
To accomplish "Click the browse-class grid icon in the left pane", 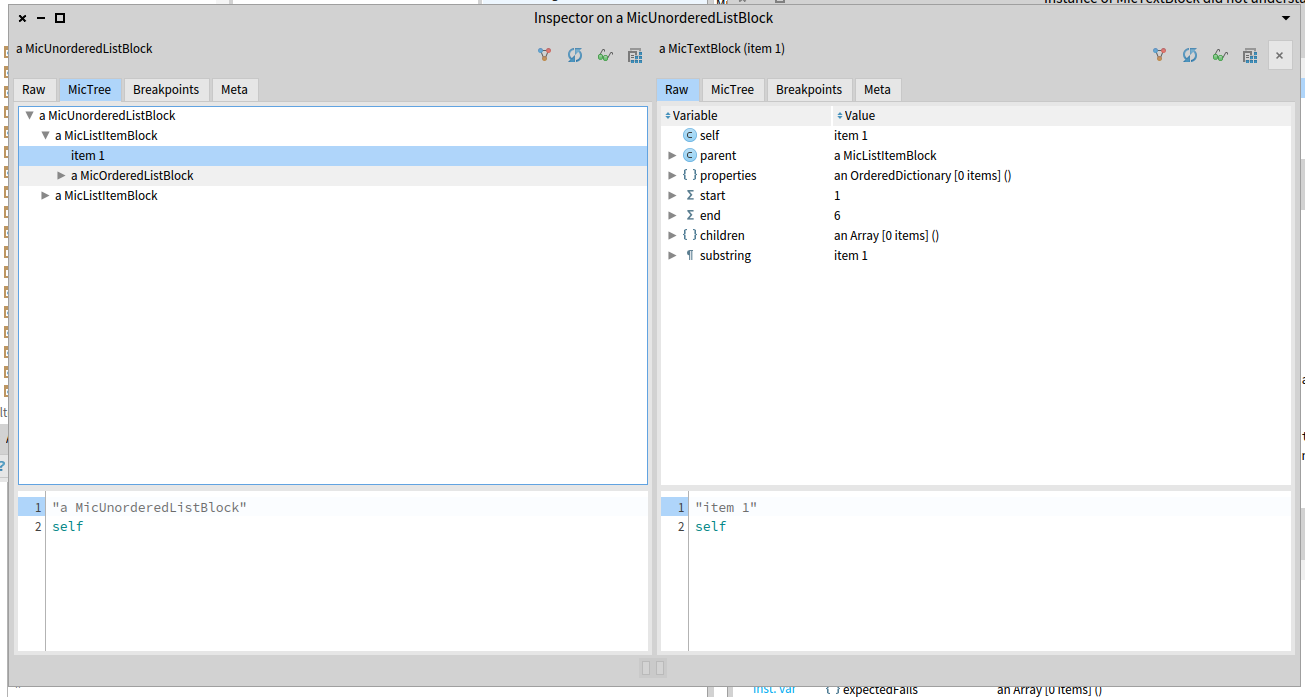I will tap(635, 55).
